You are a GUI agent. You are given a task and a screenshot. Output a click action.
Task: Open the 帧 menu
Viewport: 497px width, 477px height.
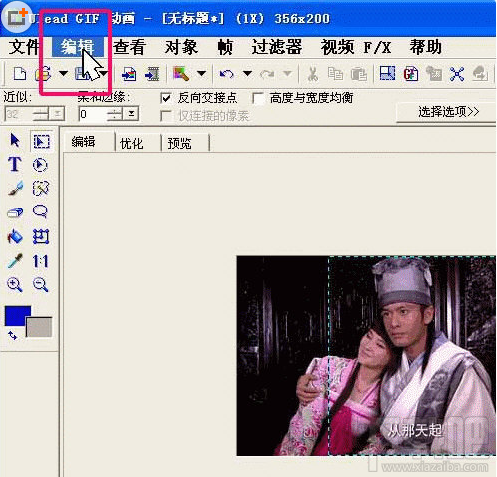point(225,47)
